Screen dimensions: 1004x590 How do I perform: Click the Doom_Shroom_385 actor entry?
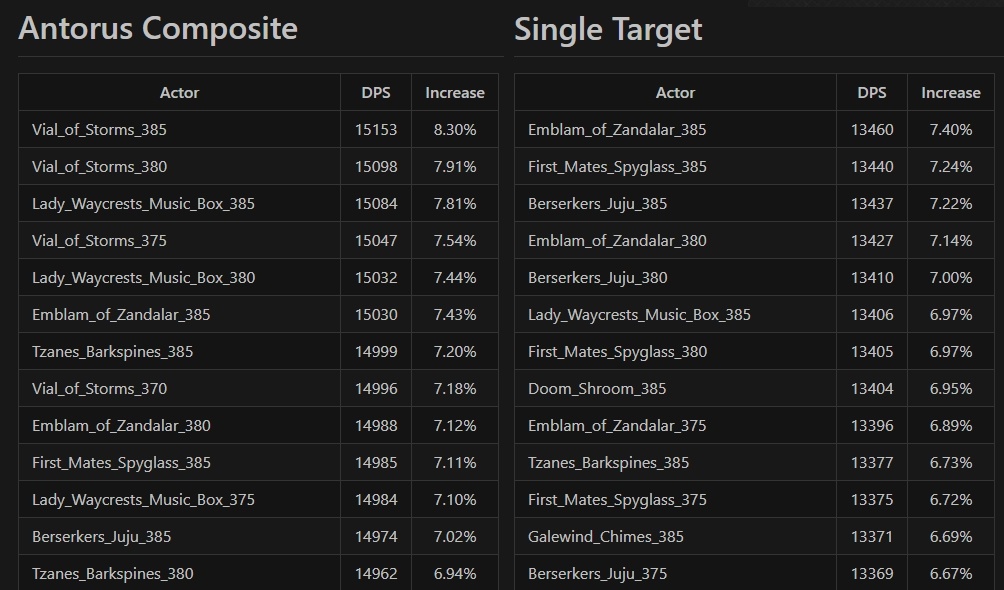tap(597, 389)
